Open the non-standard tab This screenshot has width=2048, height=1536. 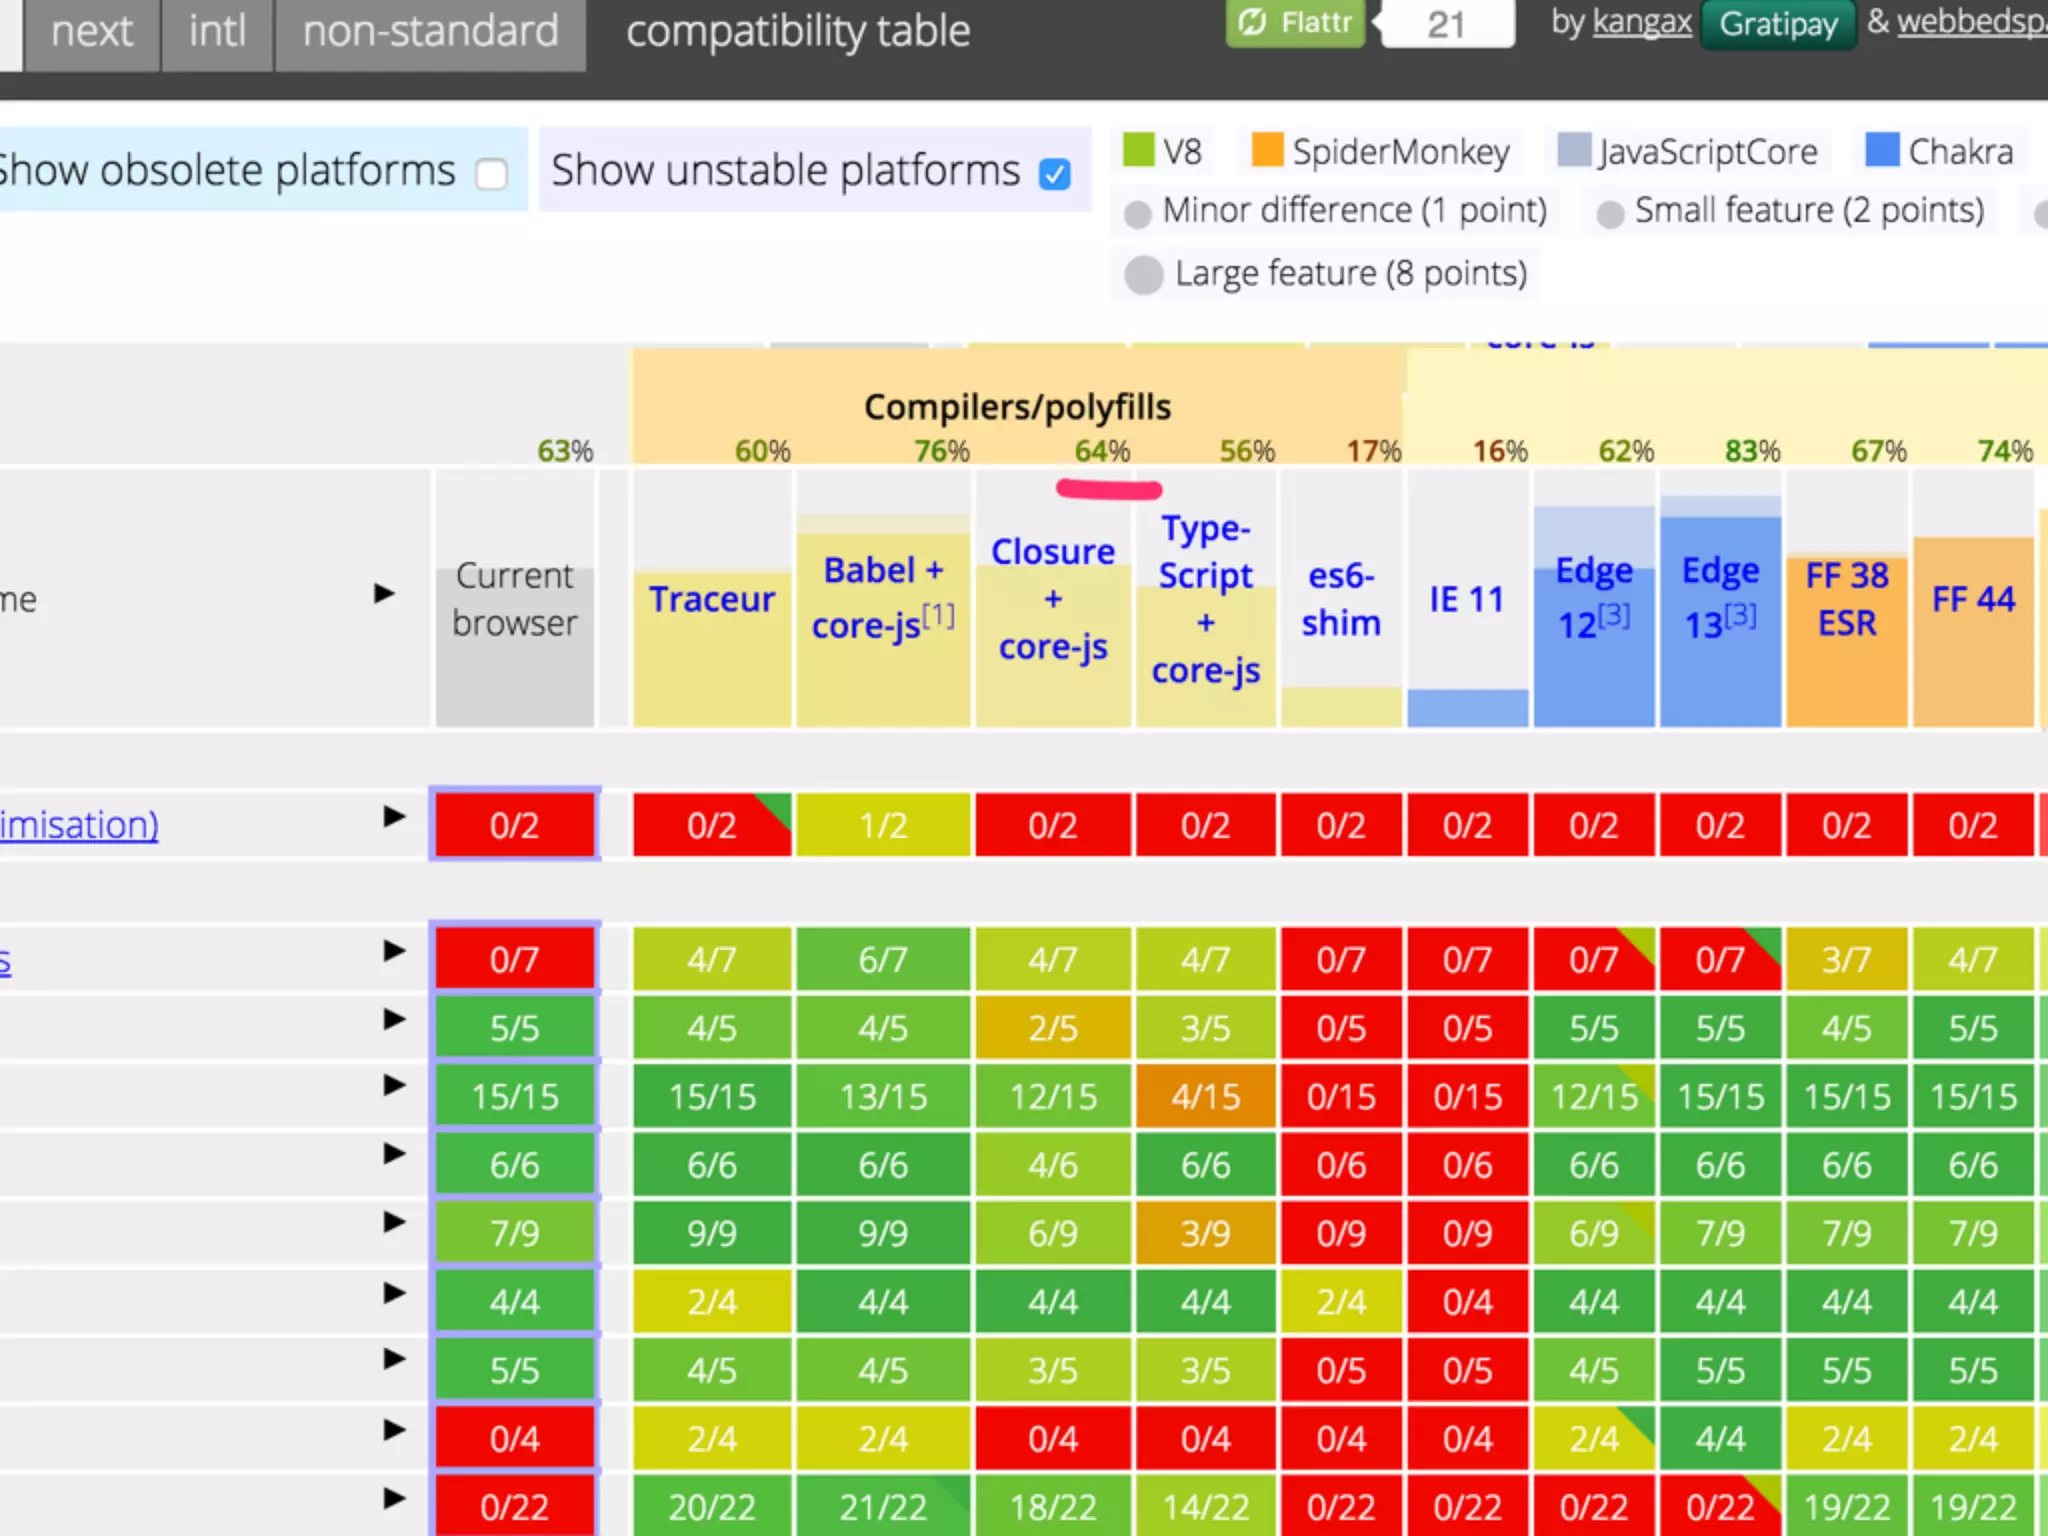coord(430,32)
